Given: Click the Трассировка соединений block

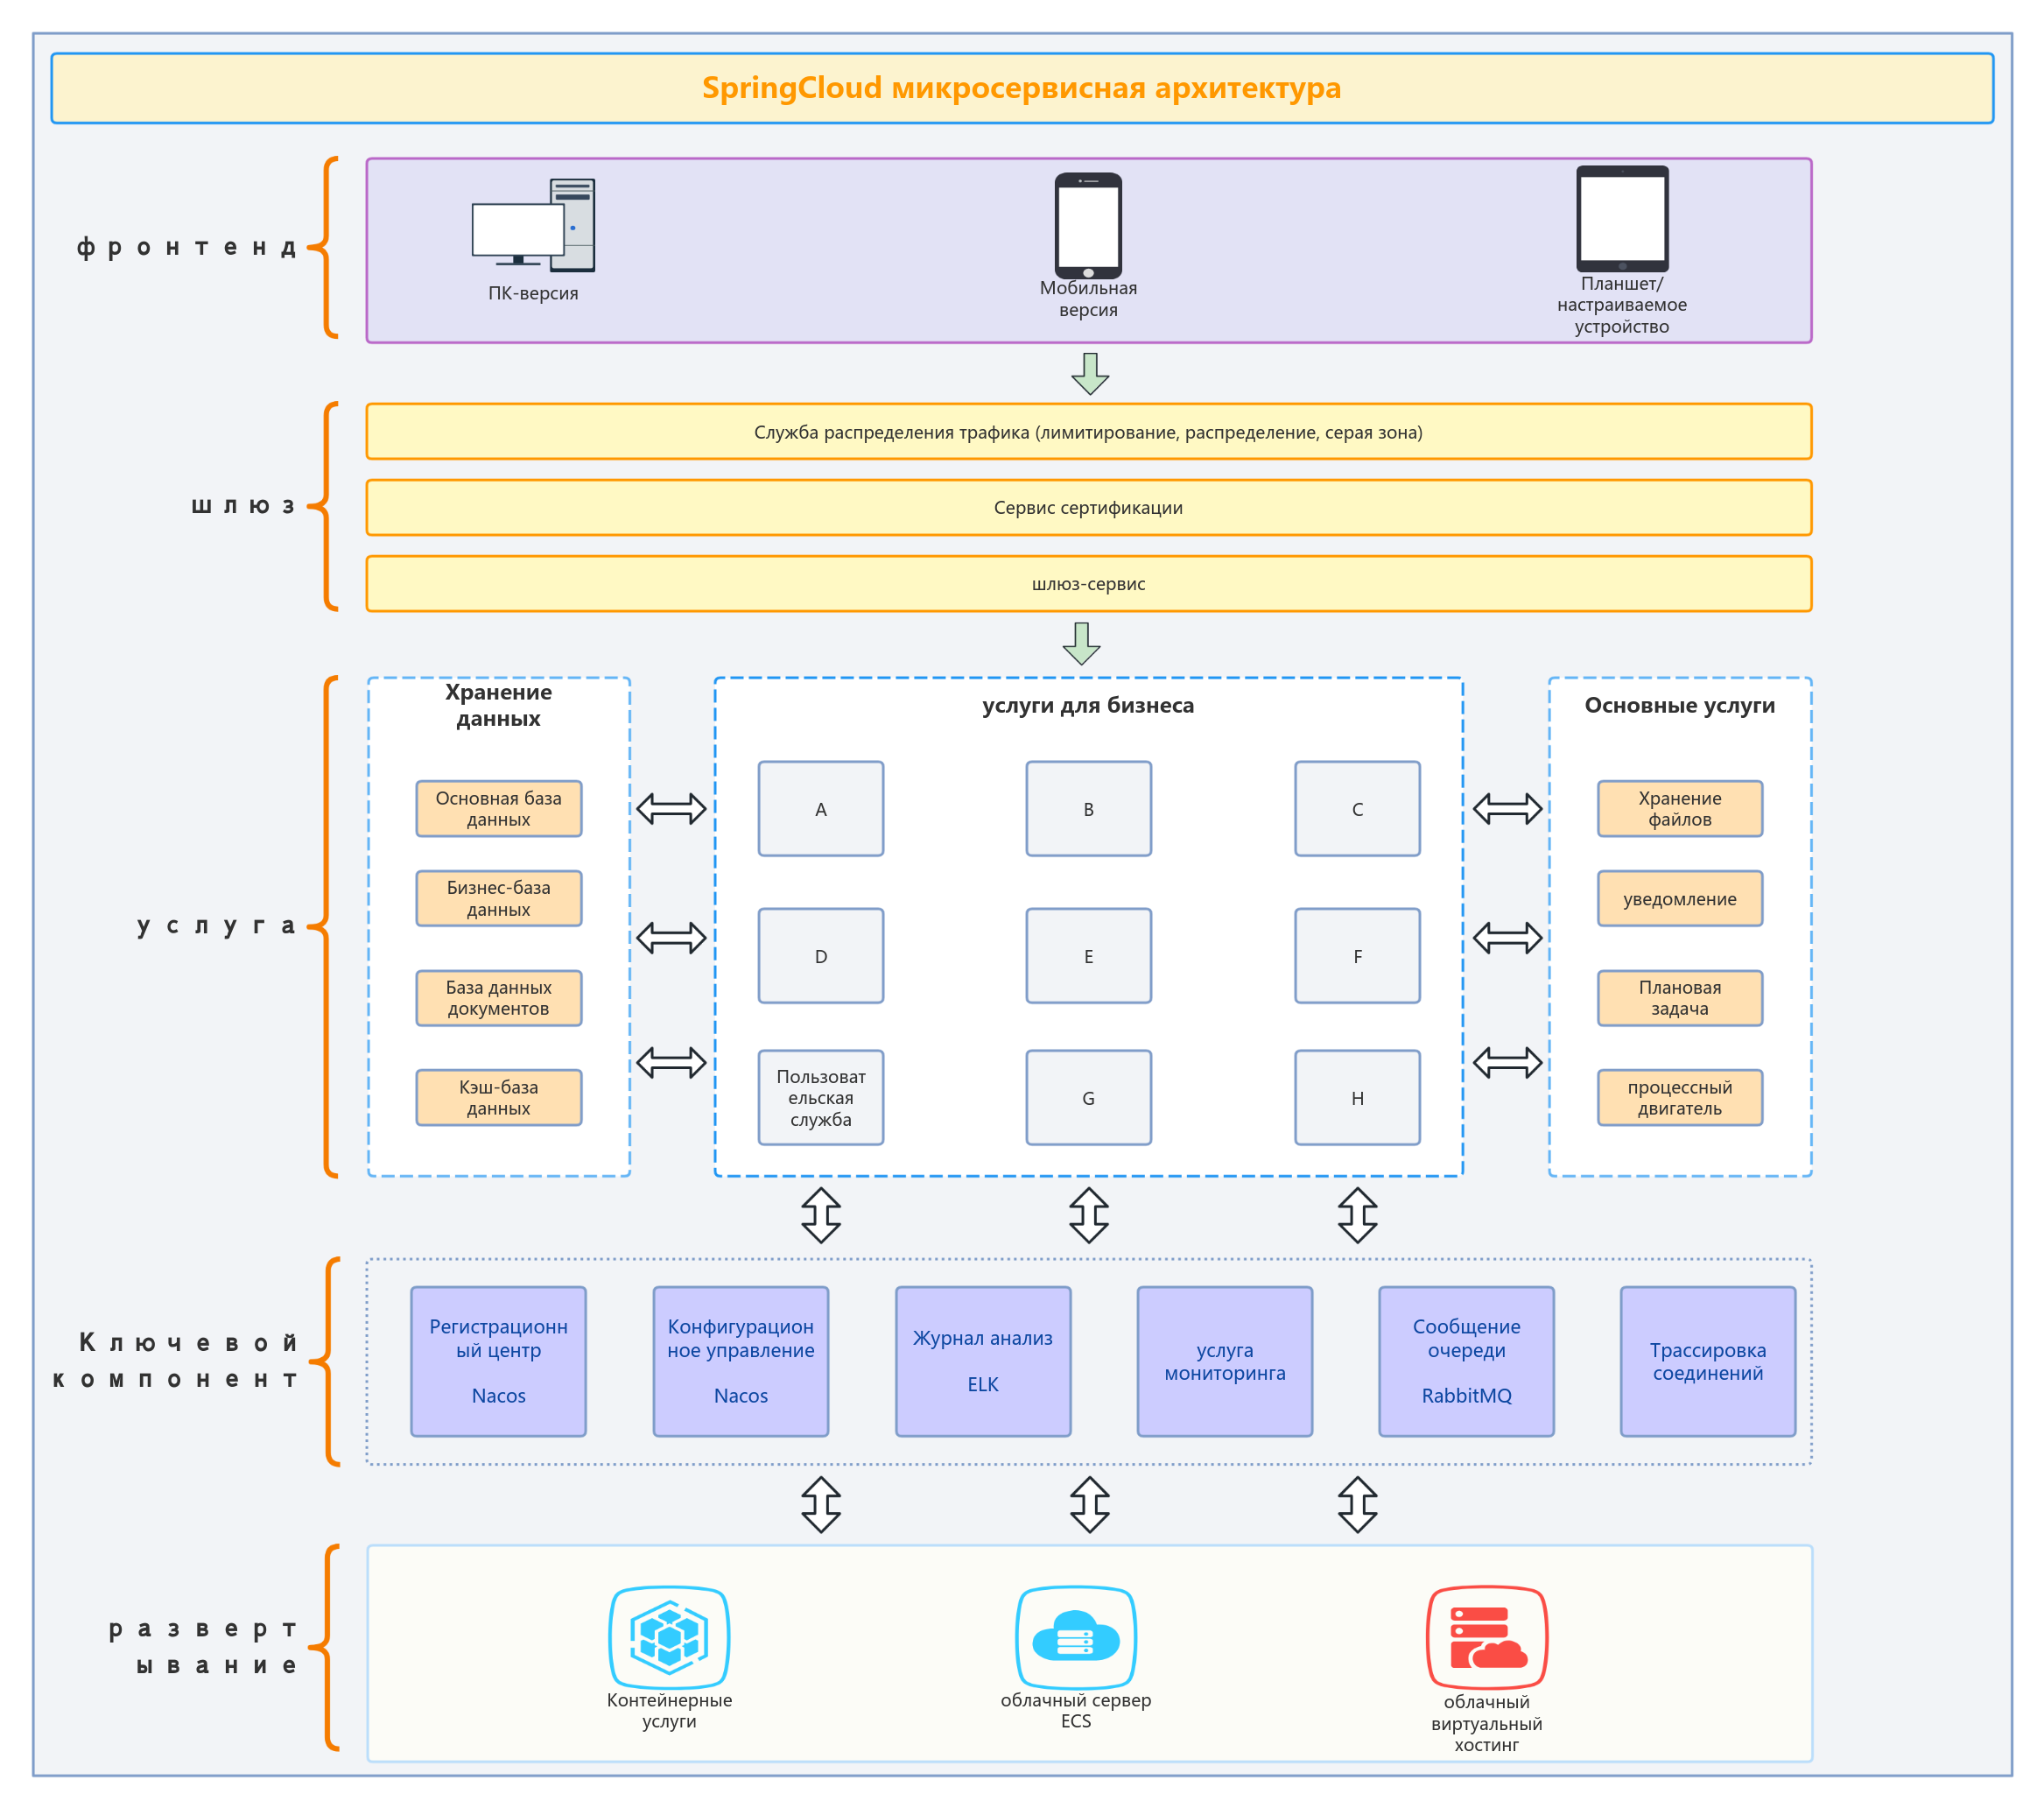Looking at the screenshot, I should click(1708, 1362).
